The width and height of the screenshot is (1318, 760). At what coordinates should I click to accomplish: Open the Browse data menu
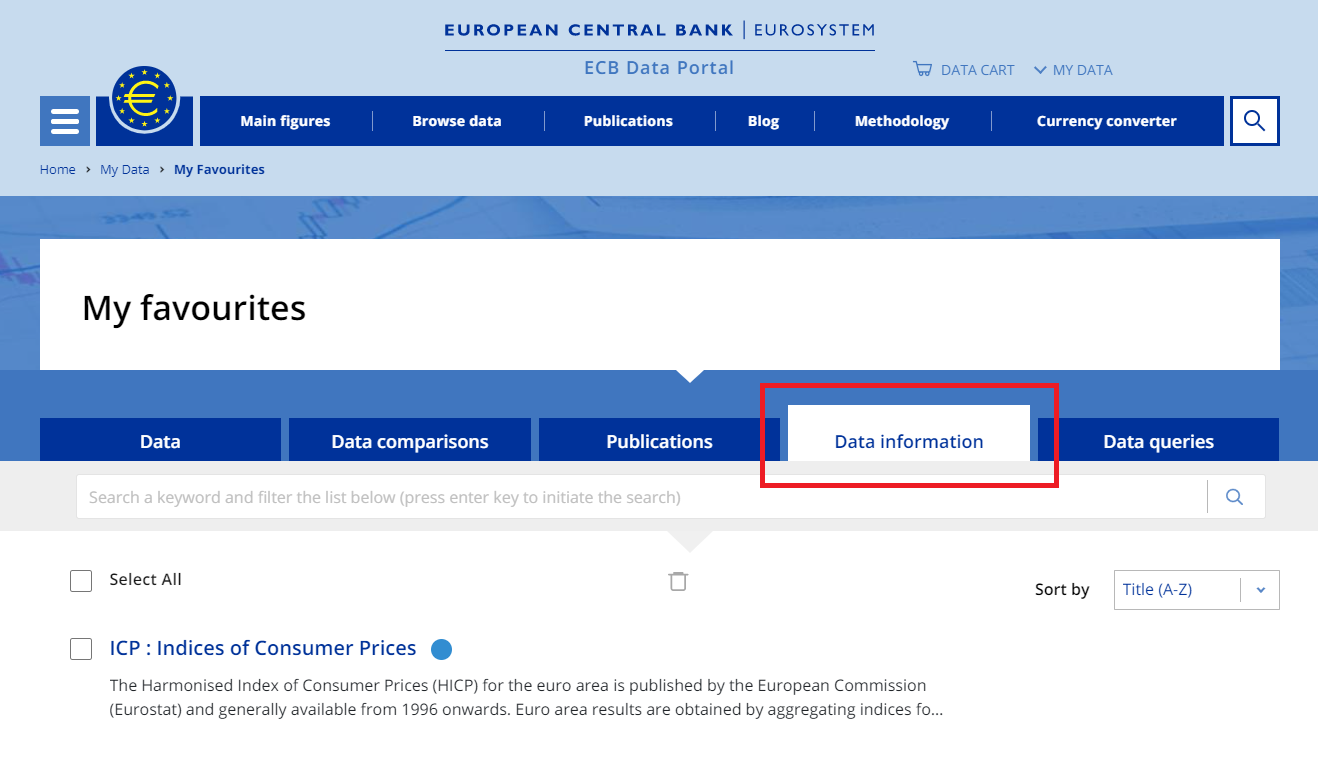[457, 121]
